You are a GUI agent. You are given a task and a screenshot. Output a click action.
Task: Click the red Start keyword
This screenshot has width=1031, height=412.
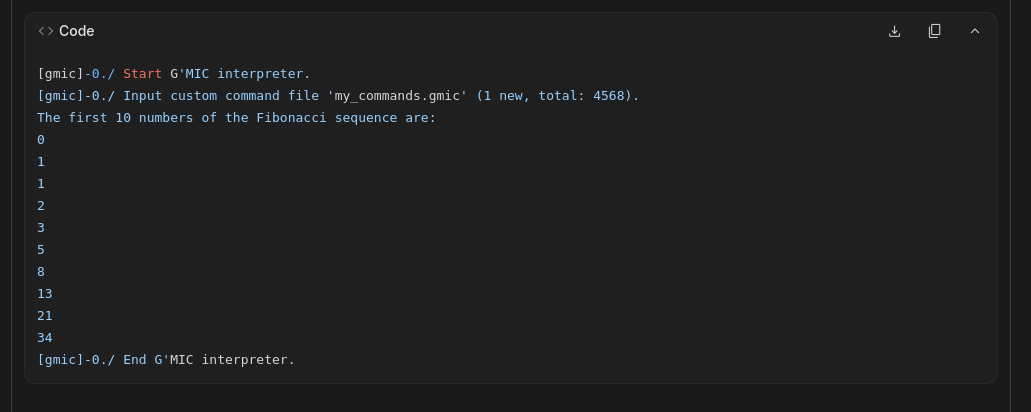pos(142,74)
